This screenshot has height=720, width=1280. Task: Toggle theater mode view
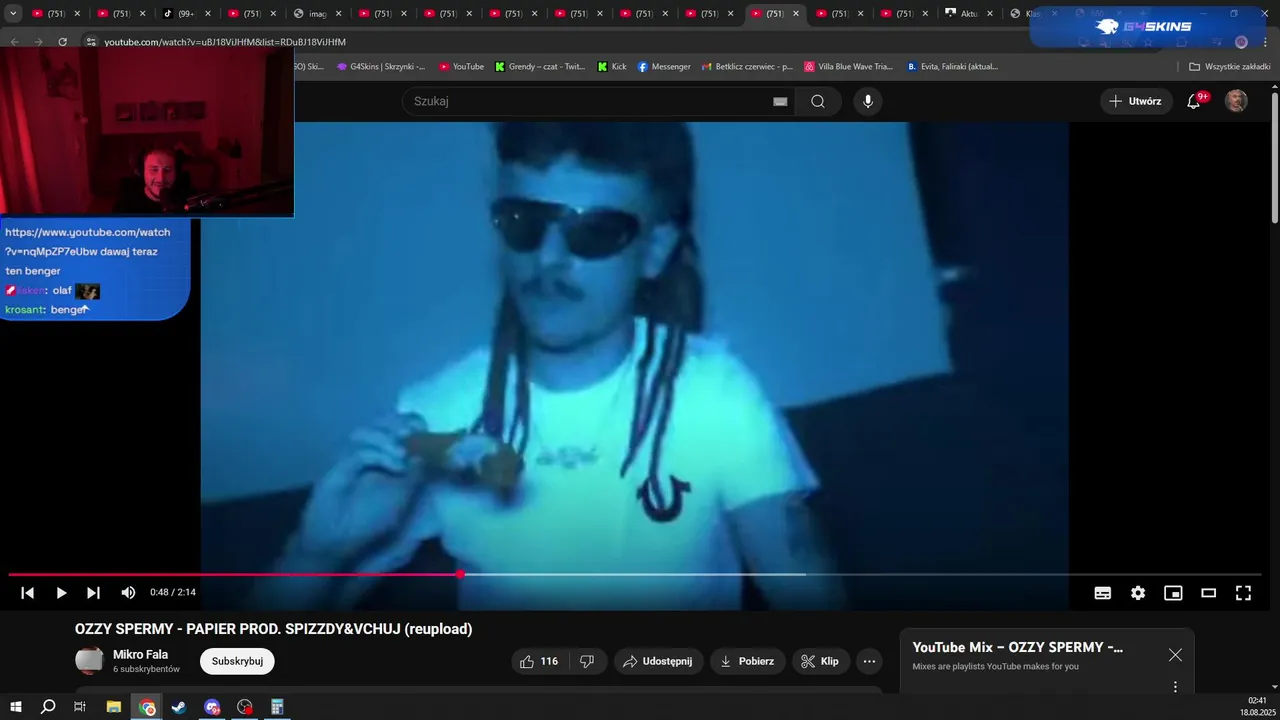[1208, 593]
